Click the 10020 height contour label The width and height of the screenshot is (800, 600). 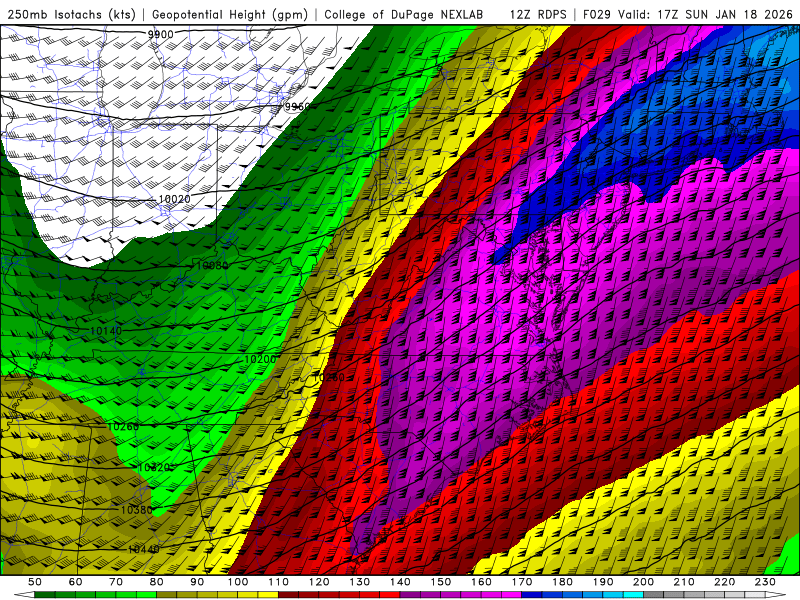pos(174,199)
